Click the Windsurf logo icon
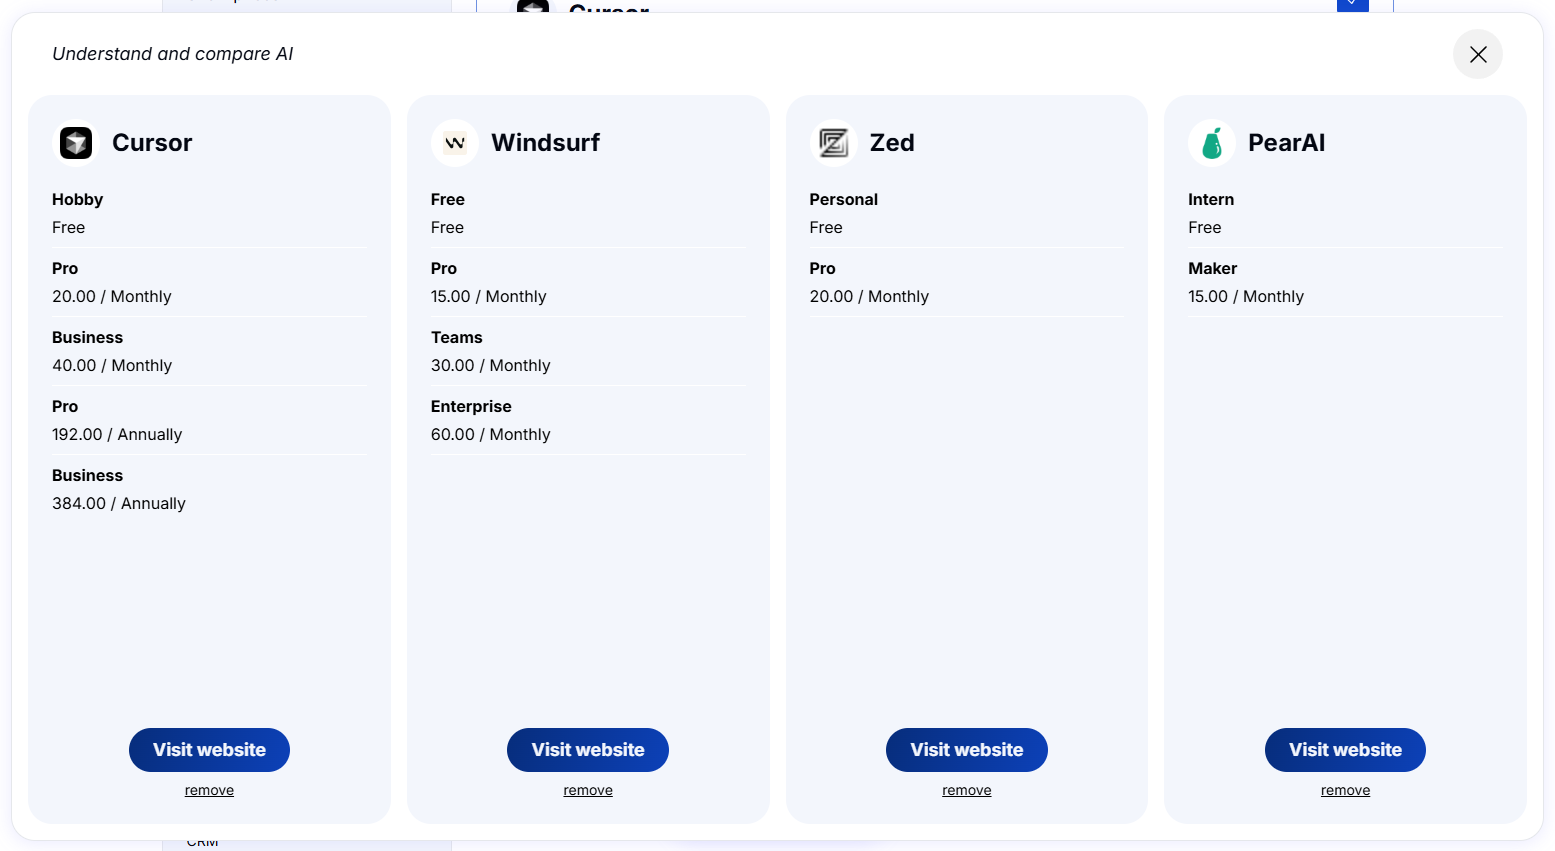 click(x=454, y=142)
